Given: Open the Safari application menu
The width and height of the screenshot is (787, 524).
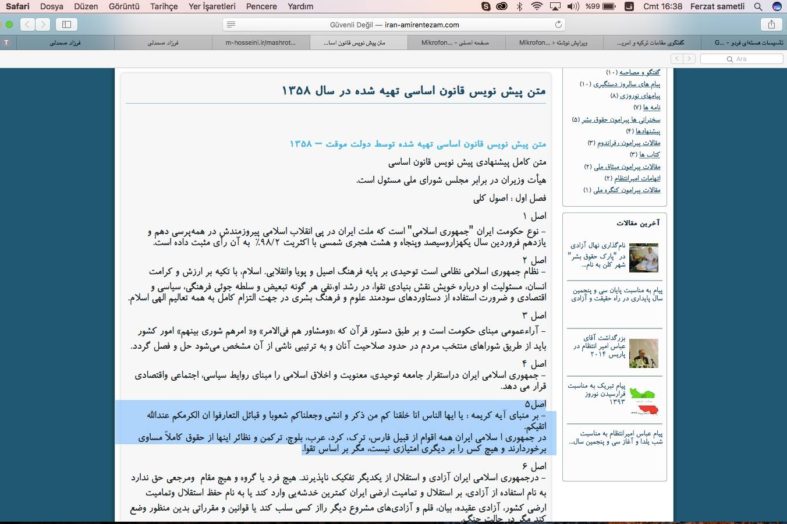Looking at the screenshot, I should (18, 7).
